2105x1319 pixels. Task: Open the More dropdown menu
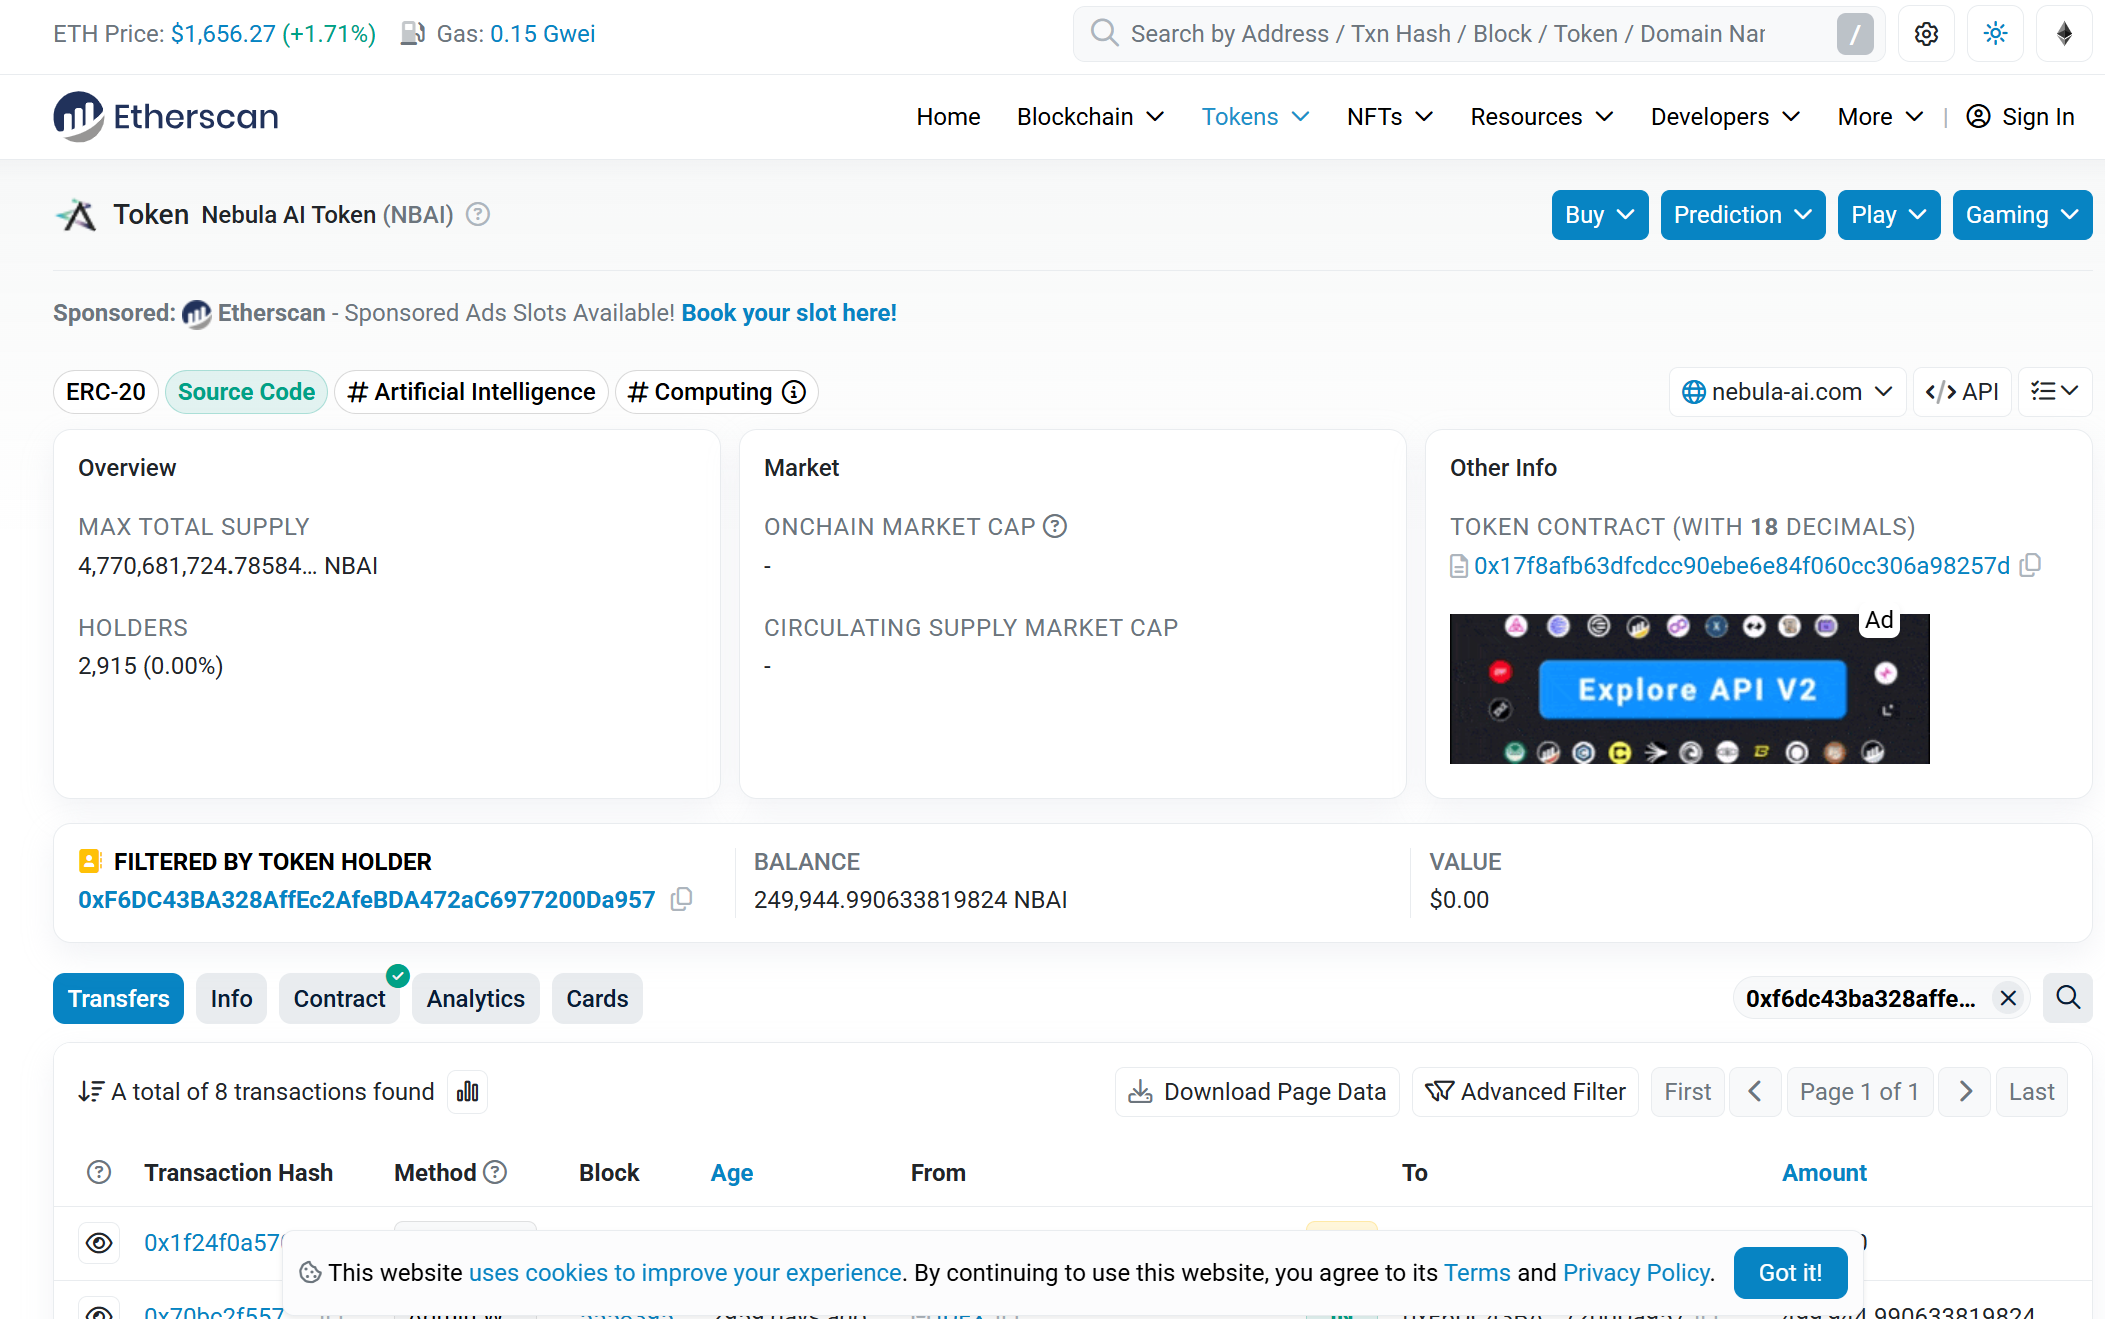(x=1880, y=117)
